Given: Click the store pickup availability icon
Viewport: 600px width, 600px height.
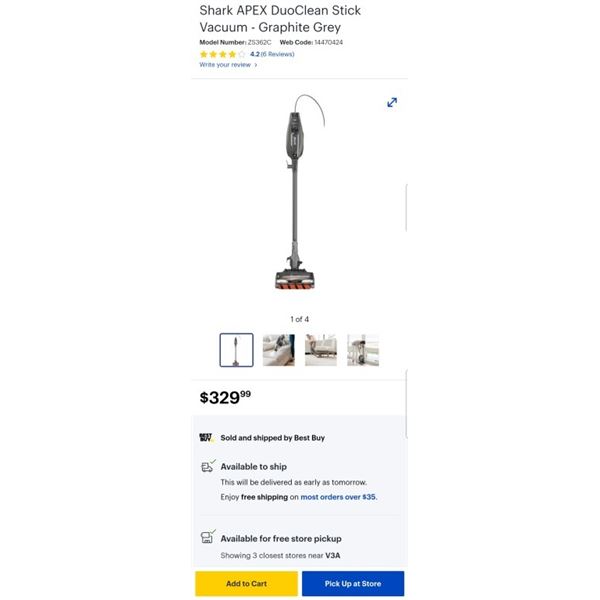Looking at the screenshot, I should [208, 536].
